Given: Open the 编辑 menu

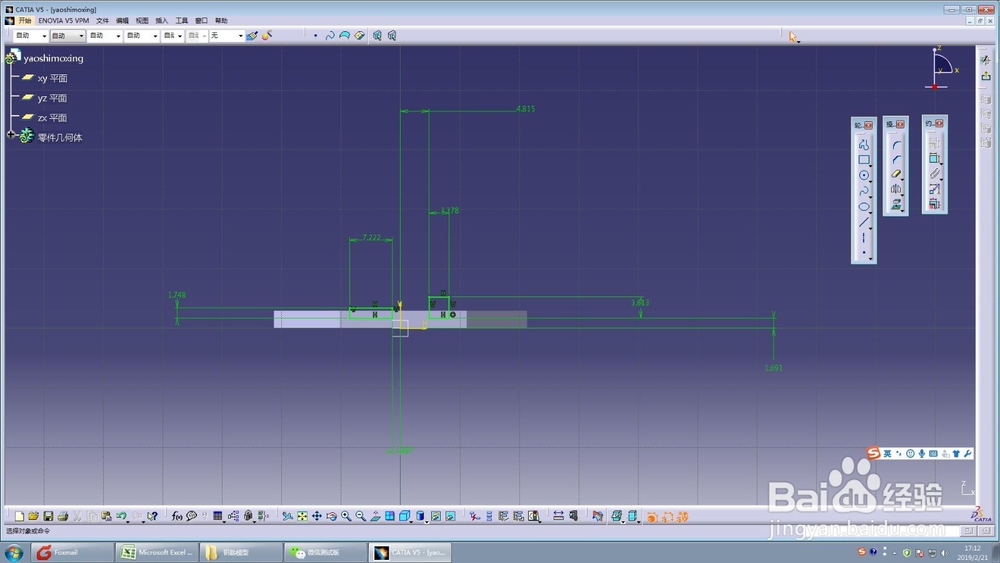Looking at the screenshot, I should click(x=122, y=20).
